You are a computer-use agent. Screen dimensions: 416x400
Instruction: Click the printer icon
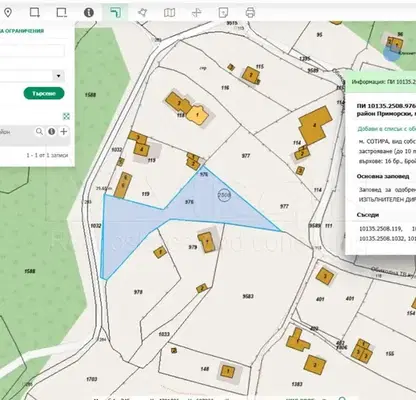250,13
